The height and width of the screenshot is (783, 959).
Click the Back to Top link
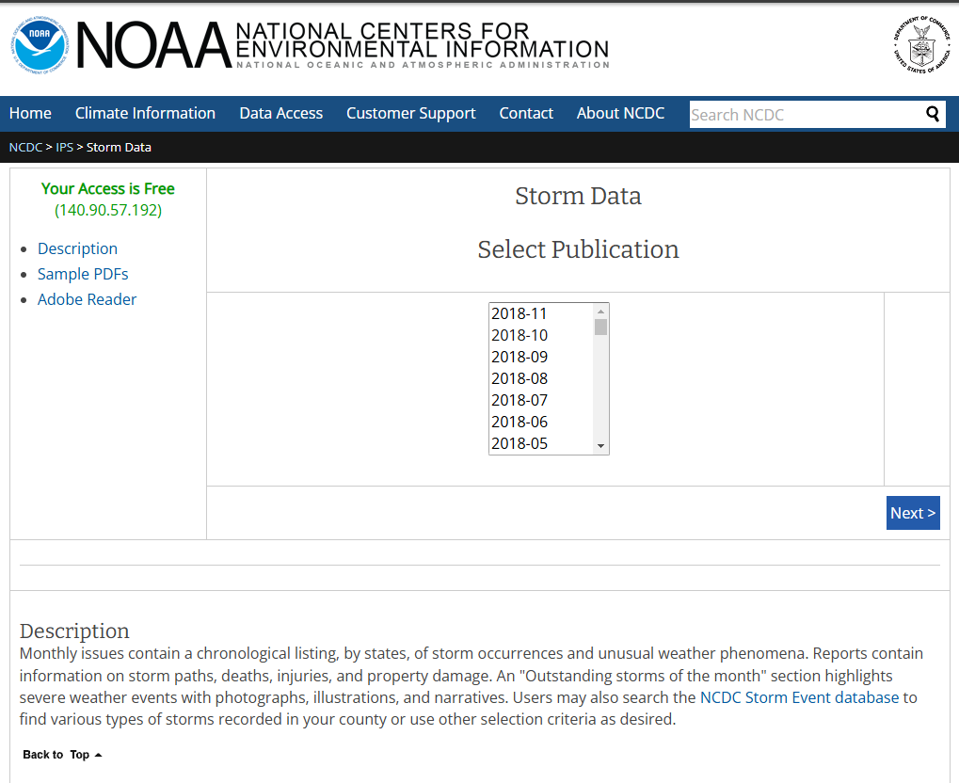(x=62, y=755)
